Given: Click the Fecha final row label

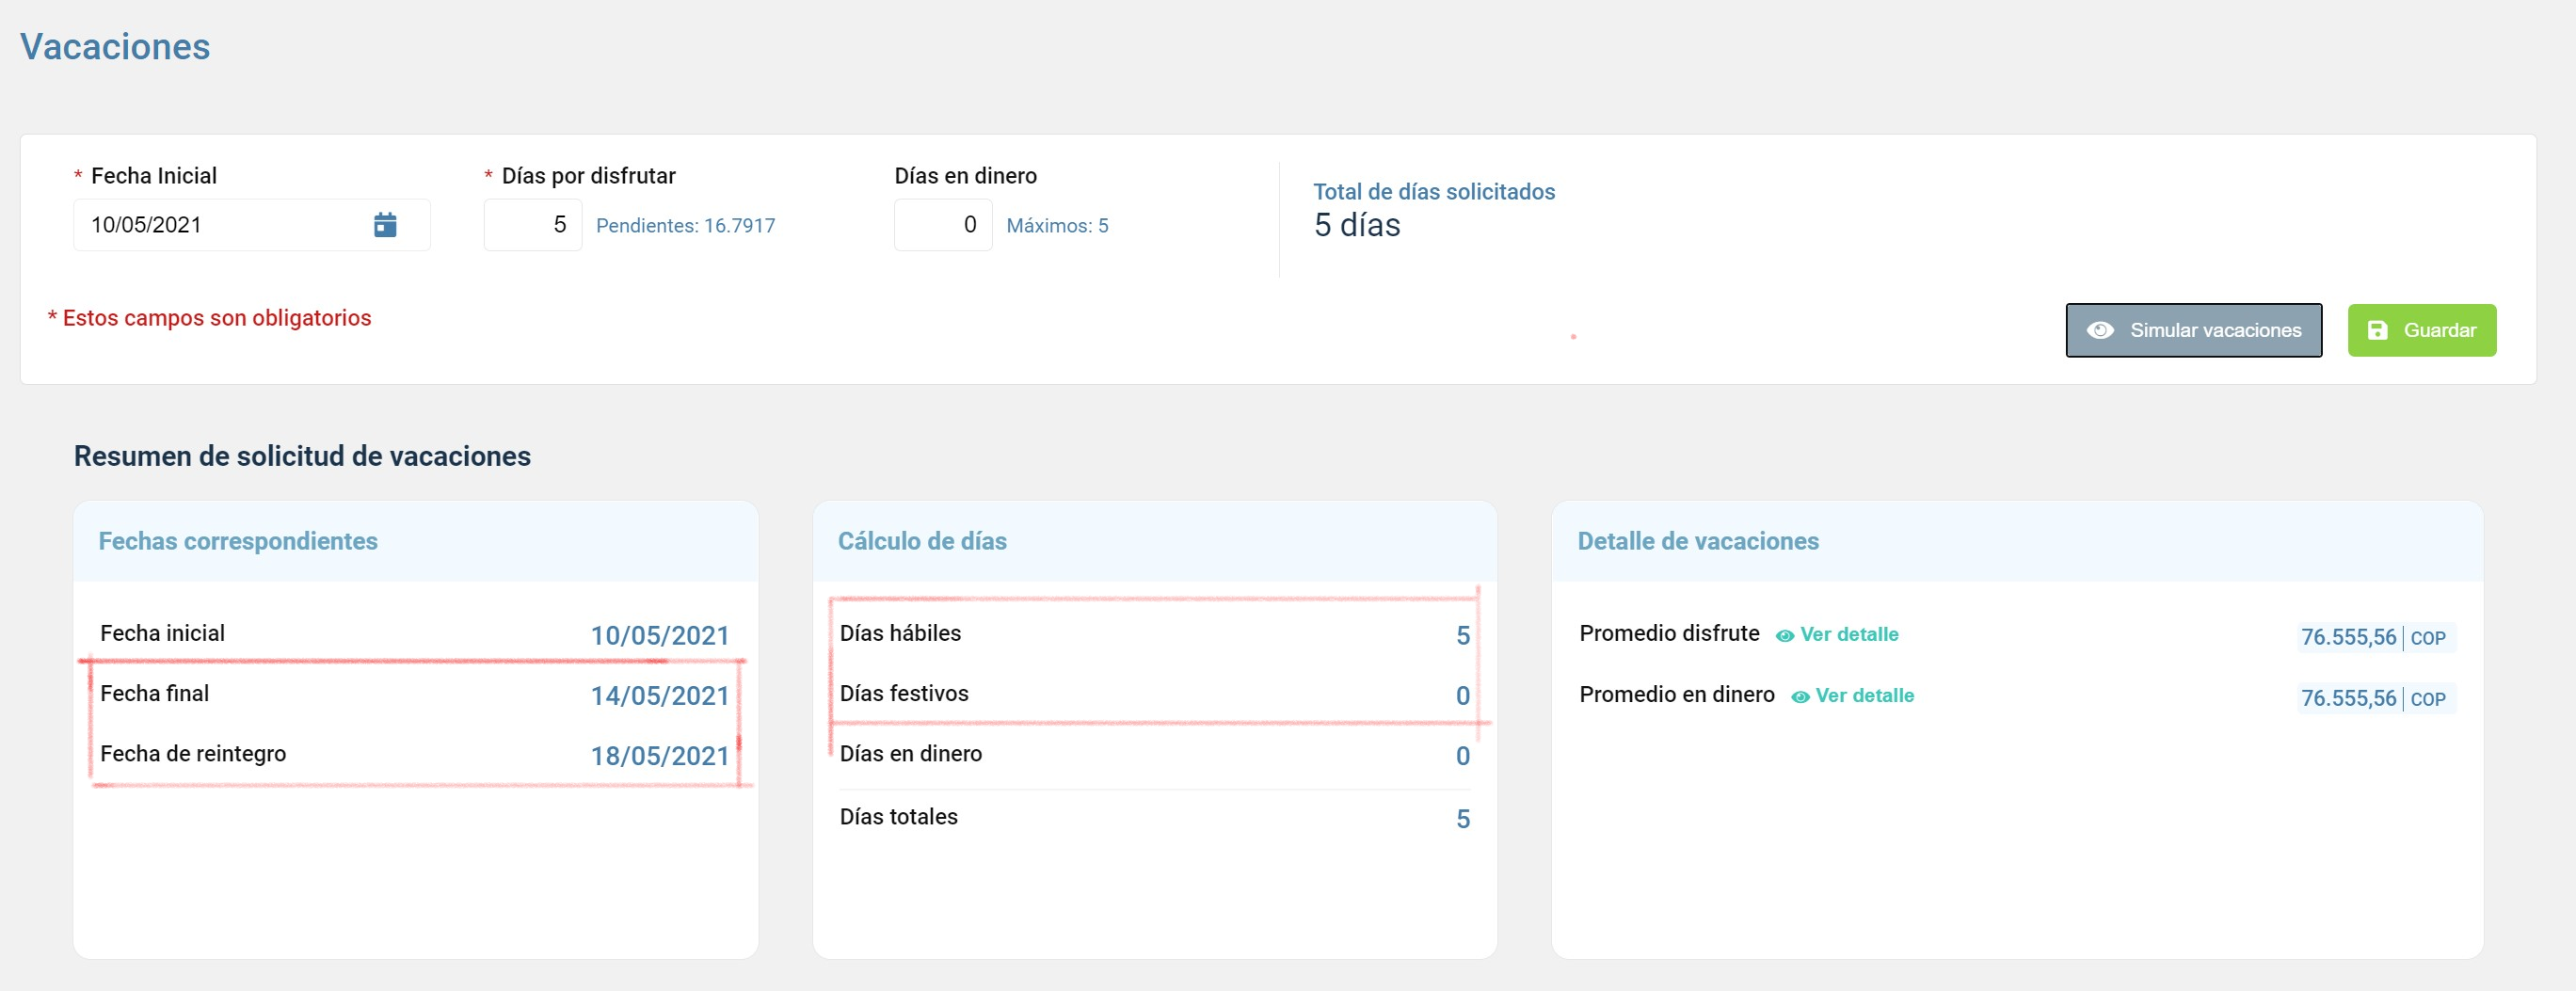Looking at the screenshot, I should point(154,693).
